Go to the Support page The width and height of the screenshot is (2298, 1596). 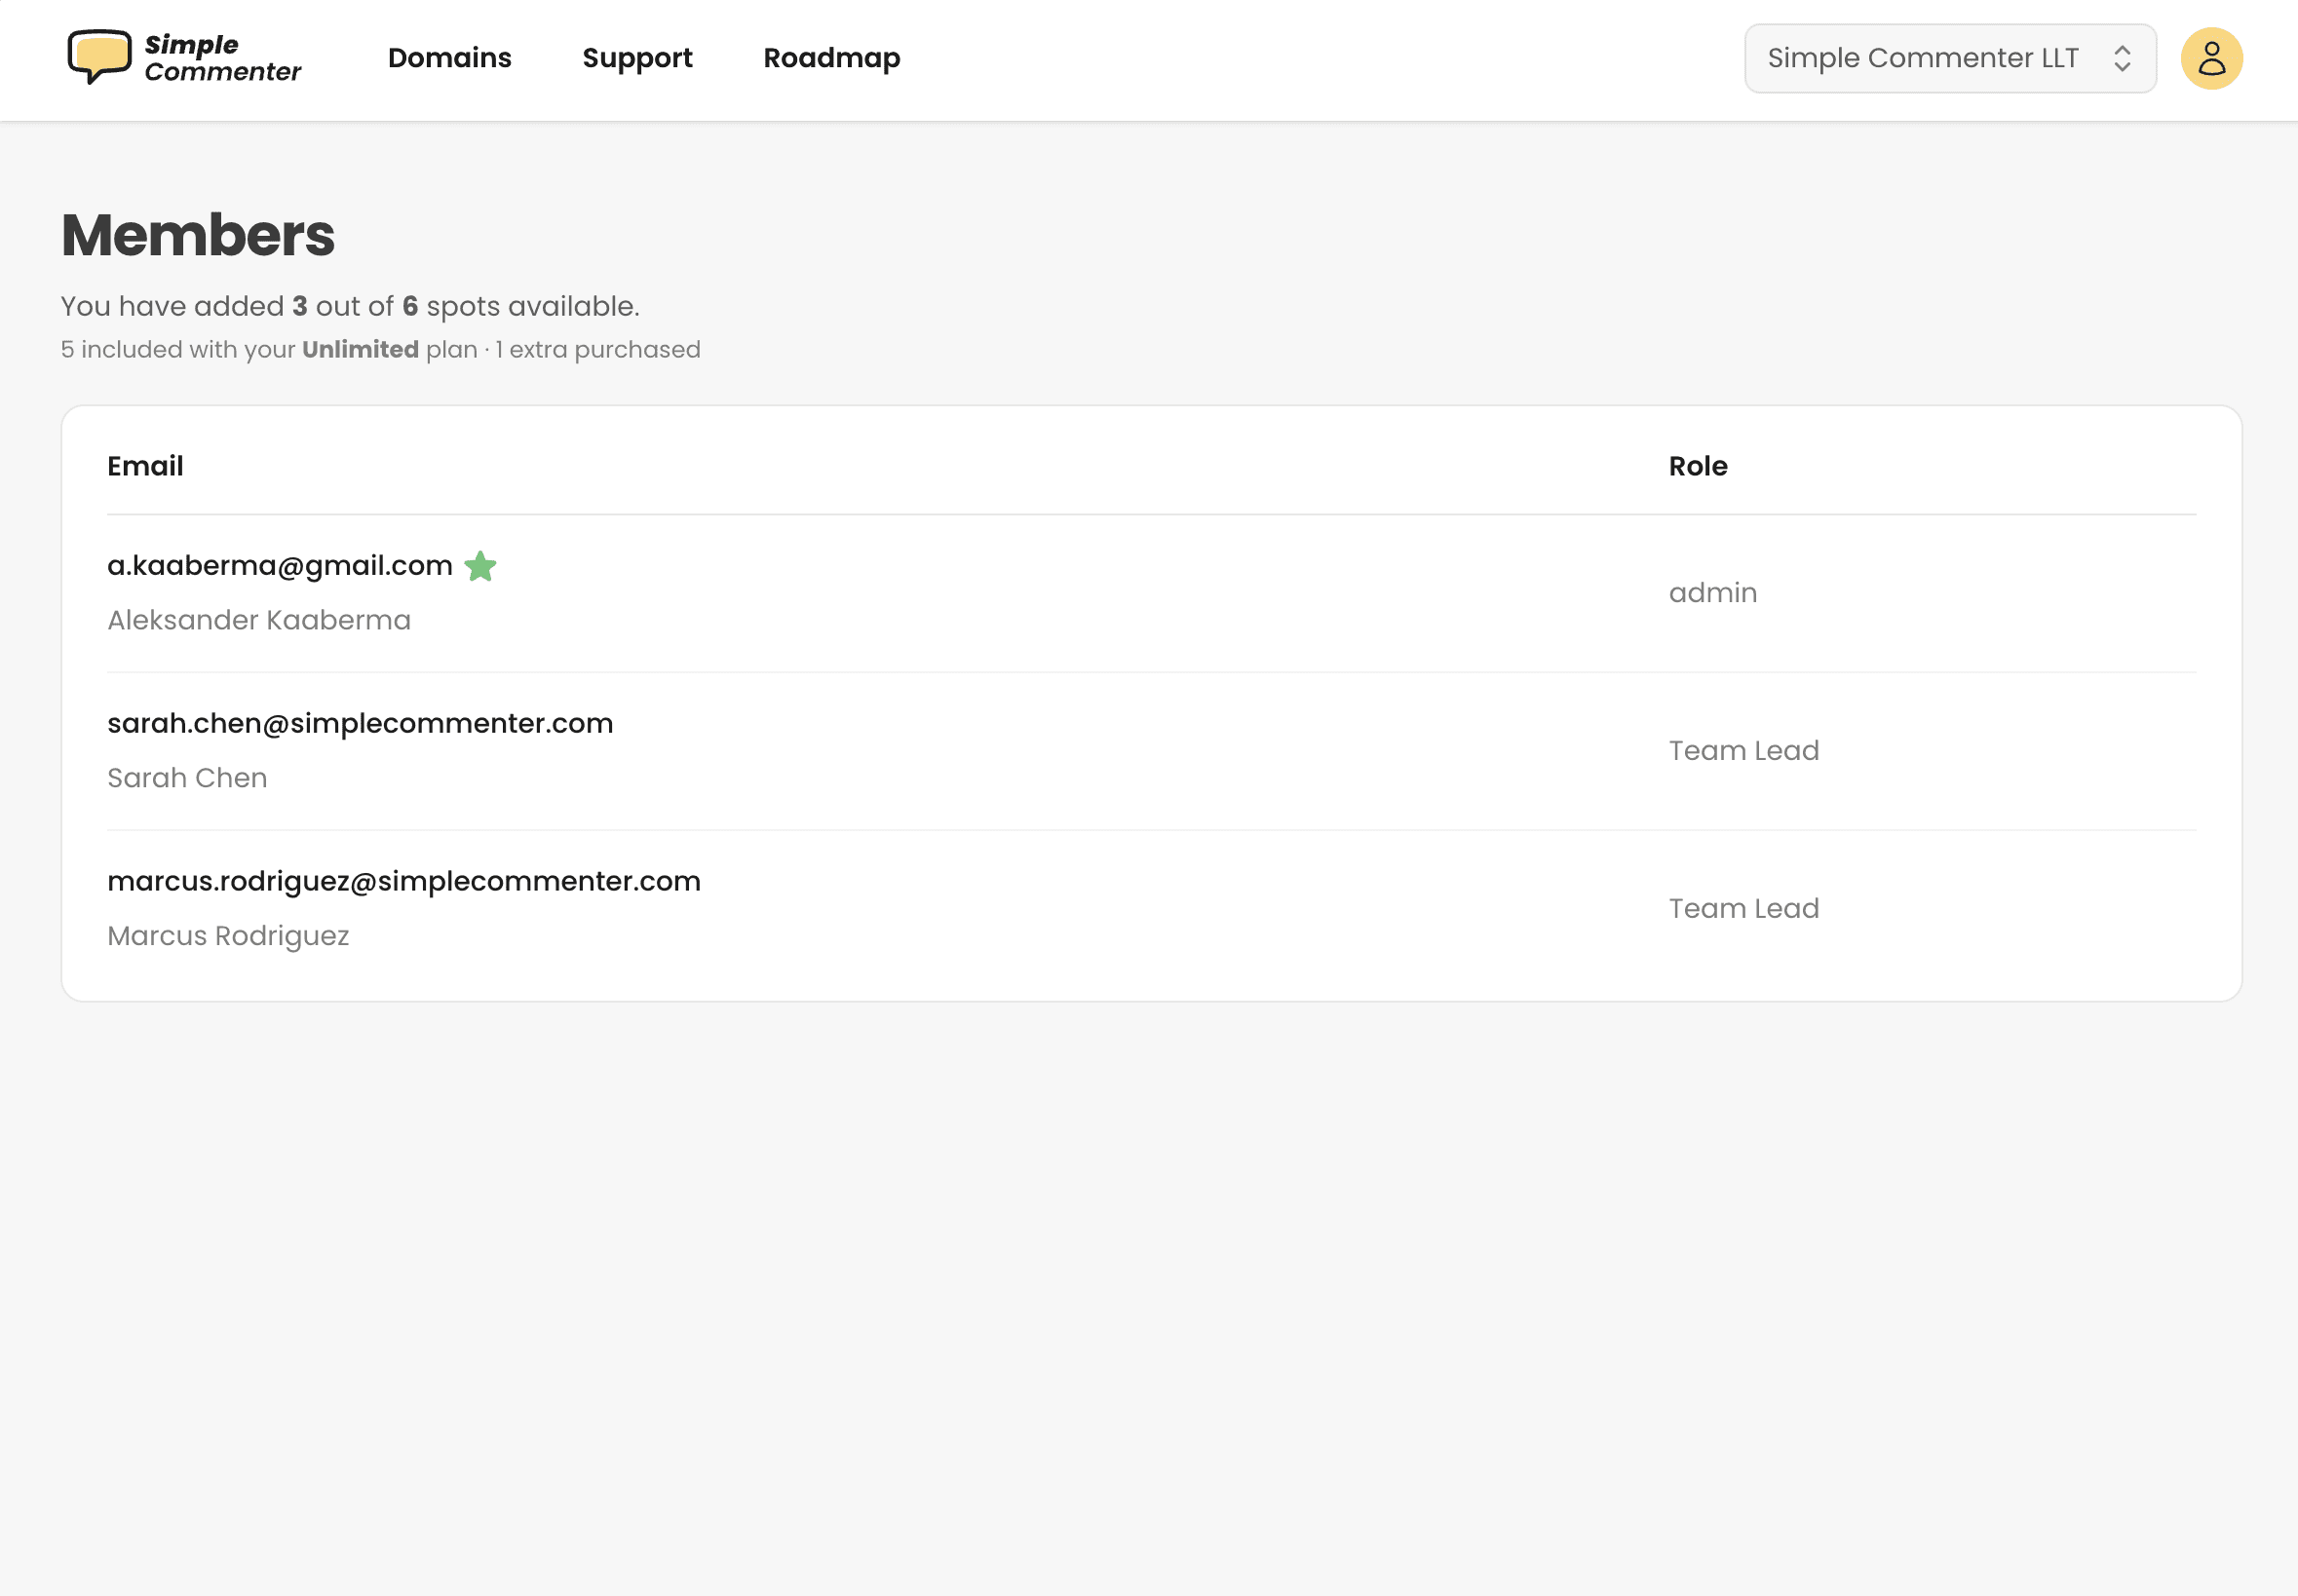click(637, 58)
